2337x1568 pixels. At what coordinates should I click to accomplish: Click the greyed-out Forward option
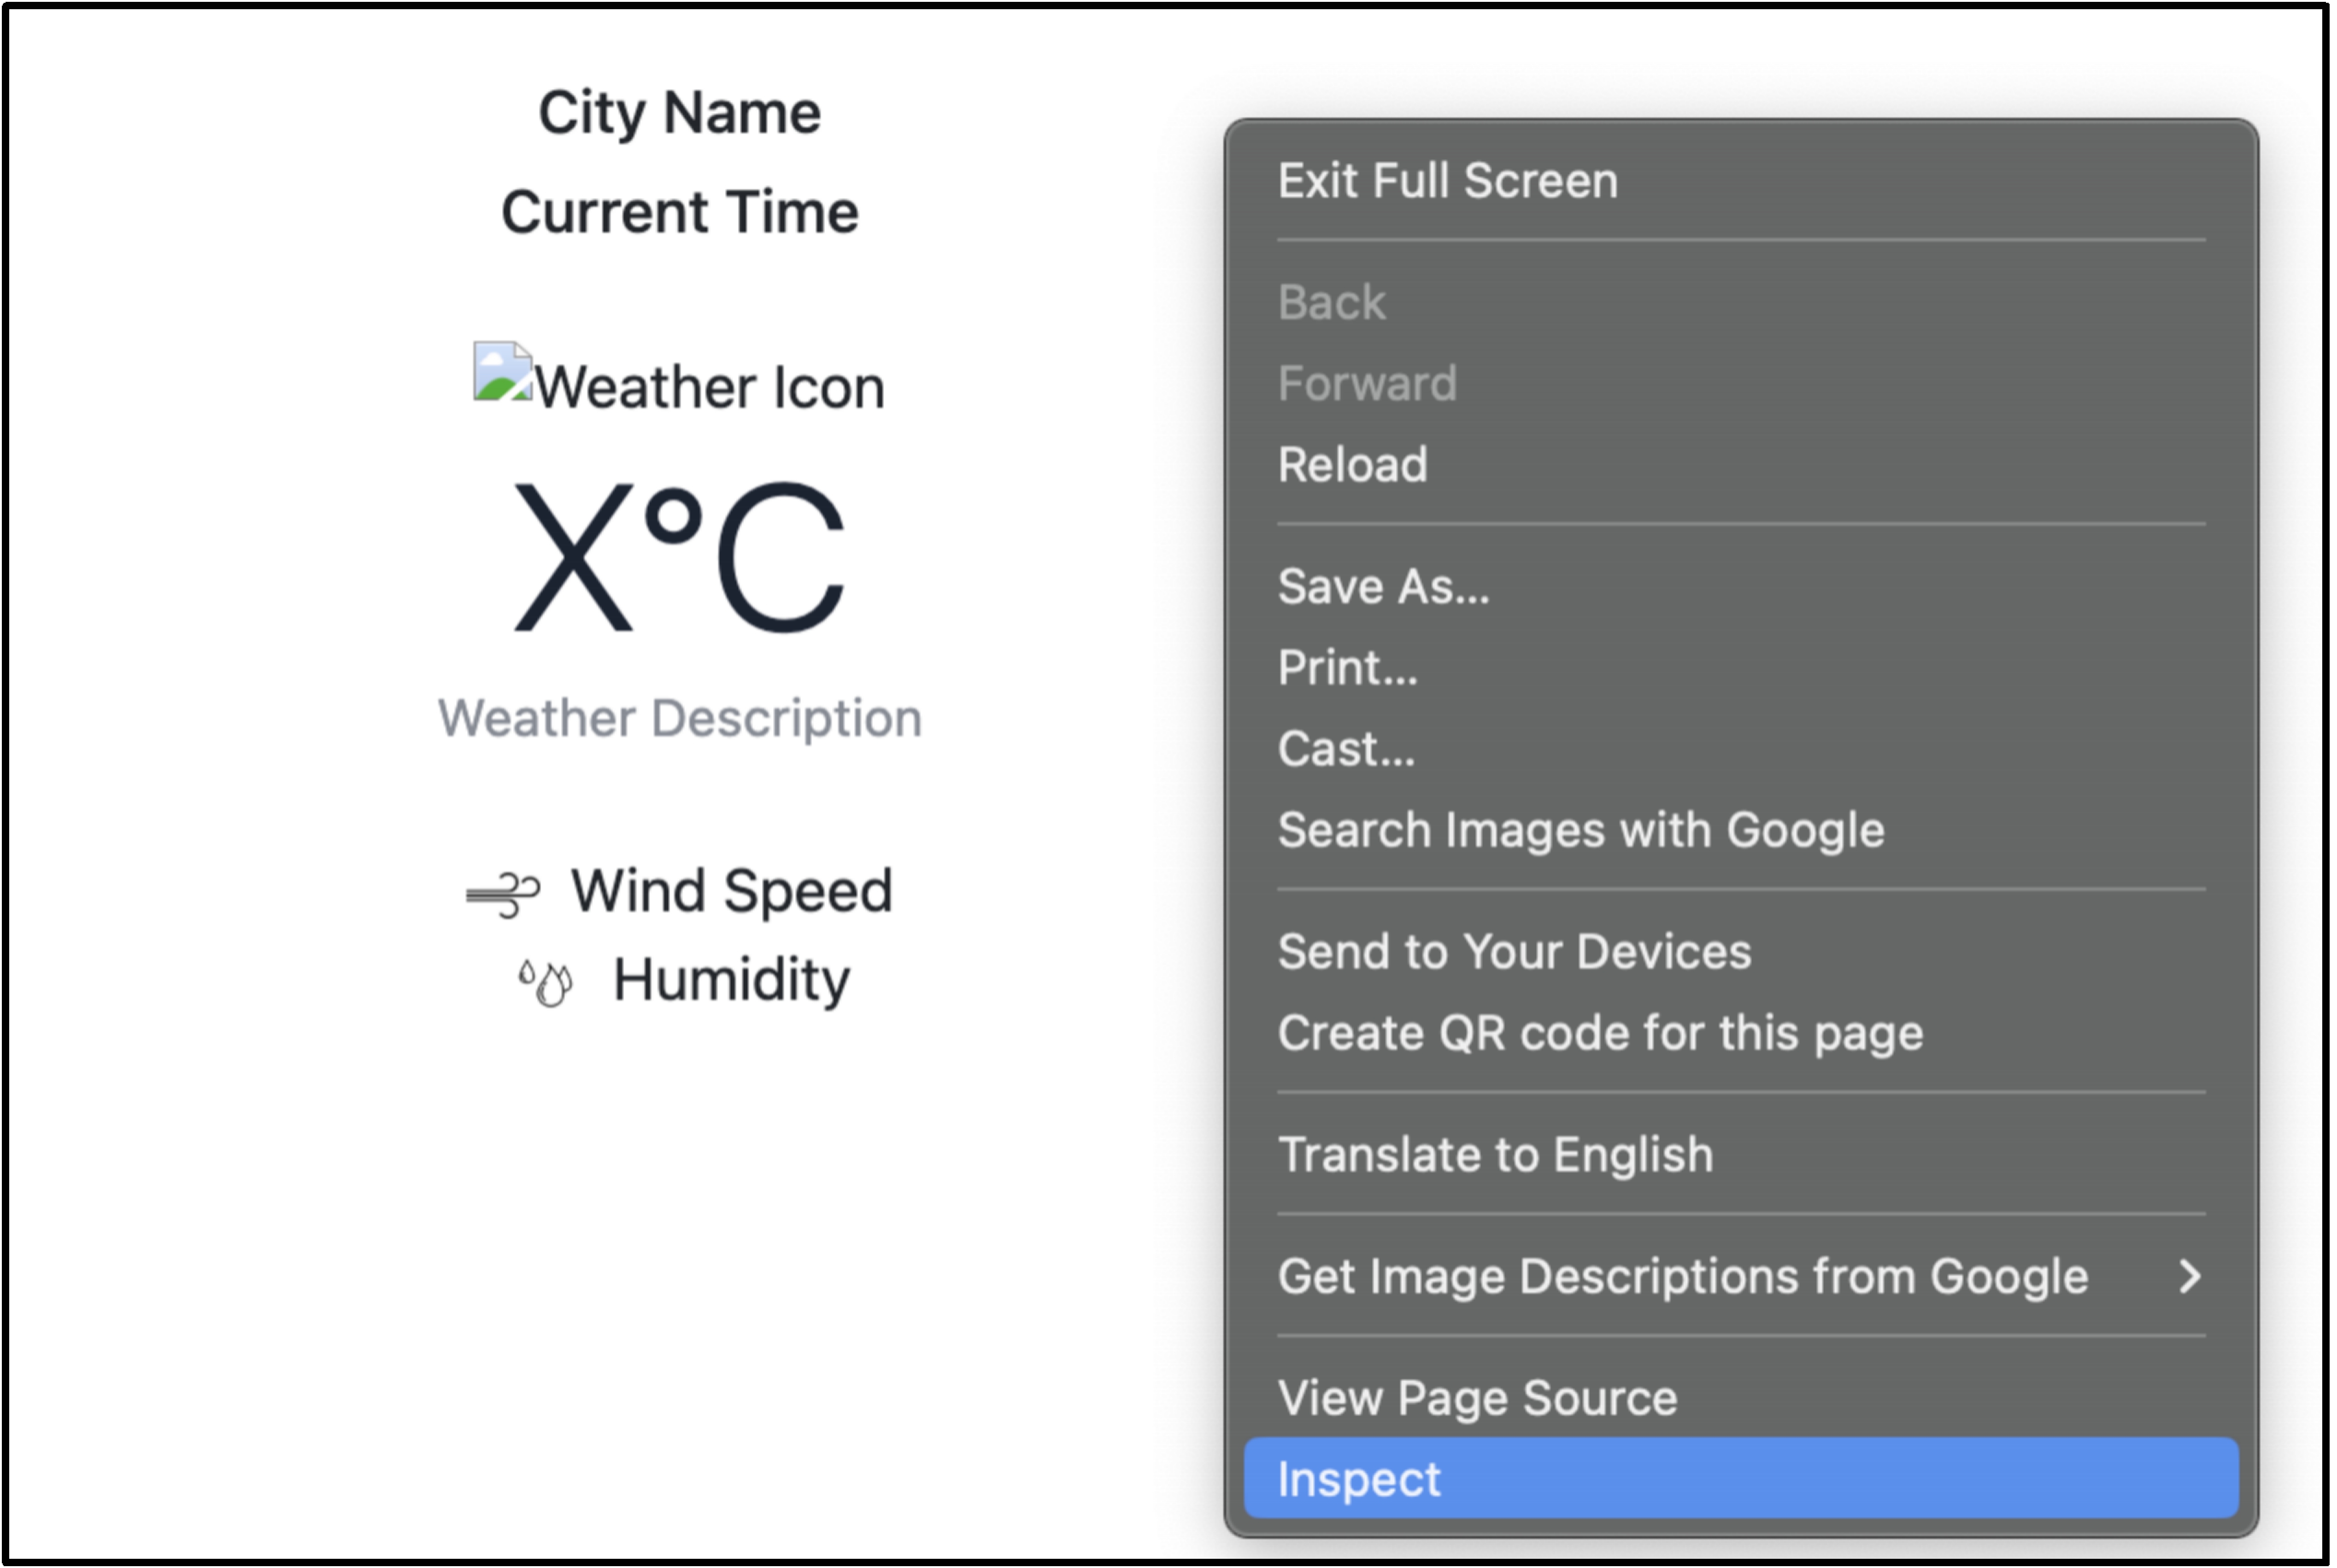click(1367, 383)
